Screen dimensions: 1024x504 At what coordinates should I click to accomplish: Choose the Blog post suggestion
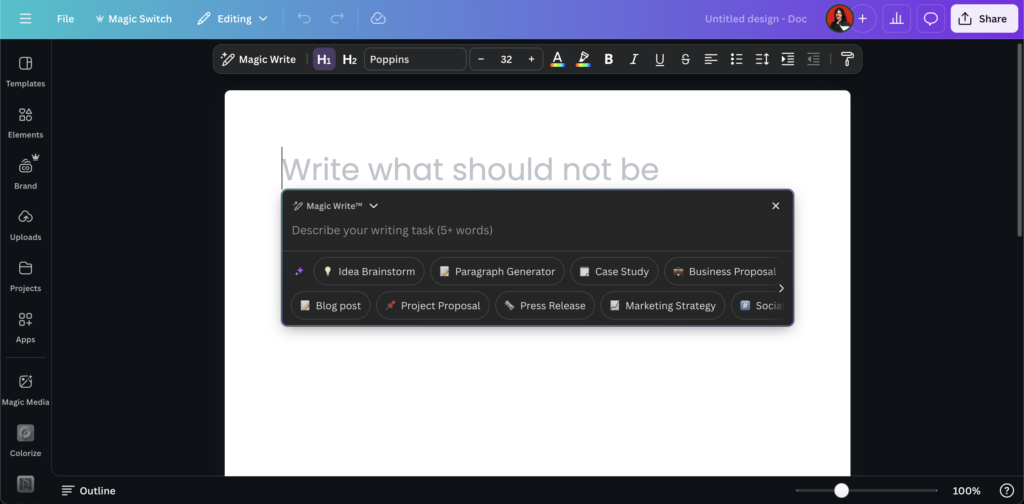[x=330, y=306]
